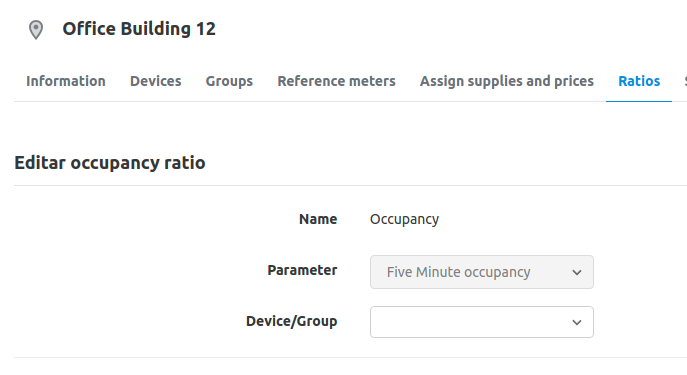
Task: Open the Information tab
Action: 66,81
